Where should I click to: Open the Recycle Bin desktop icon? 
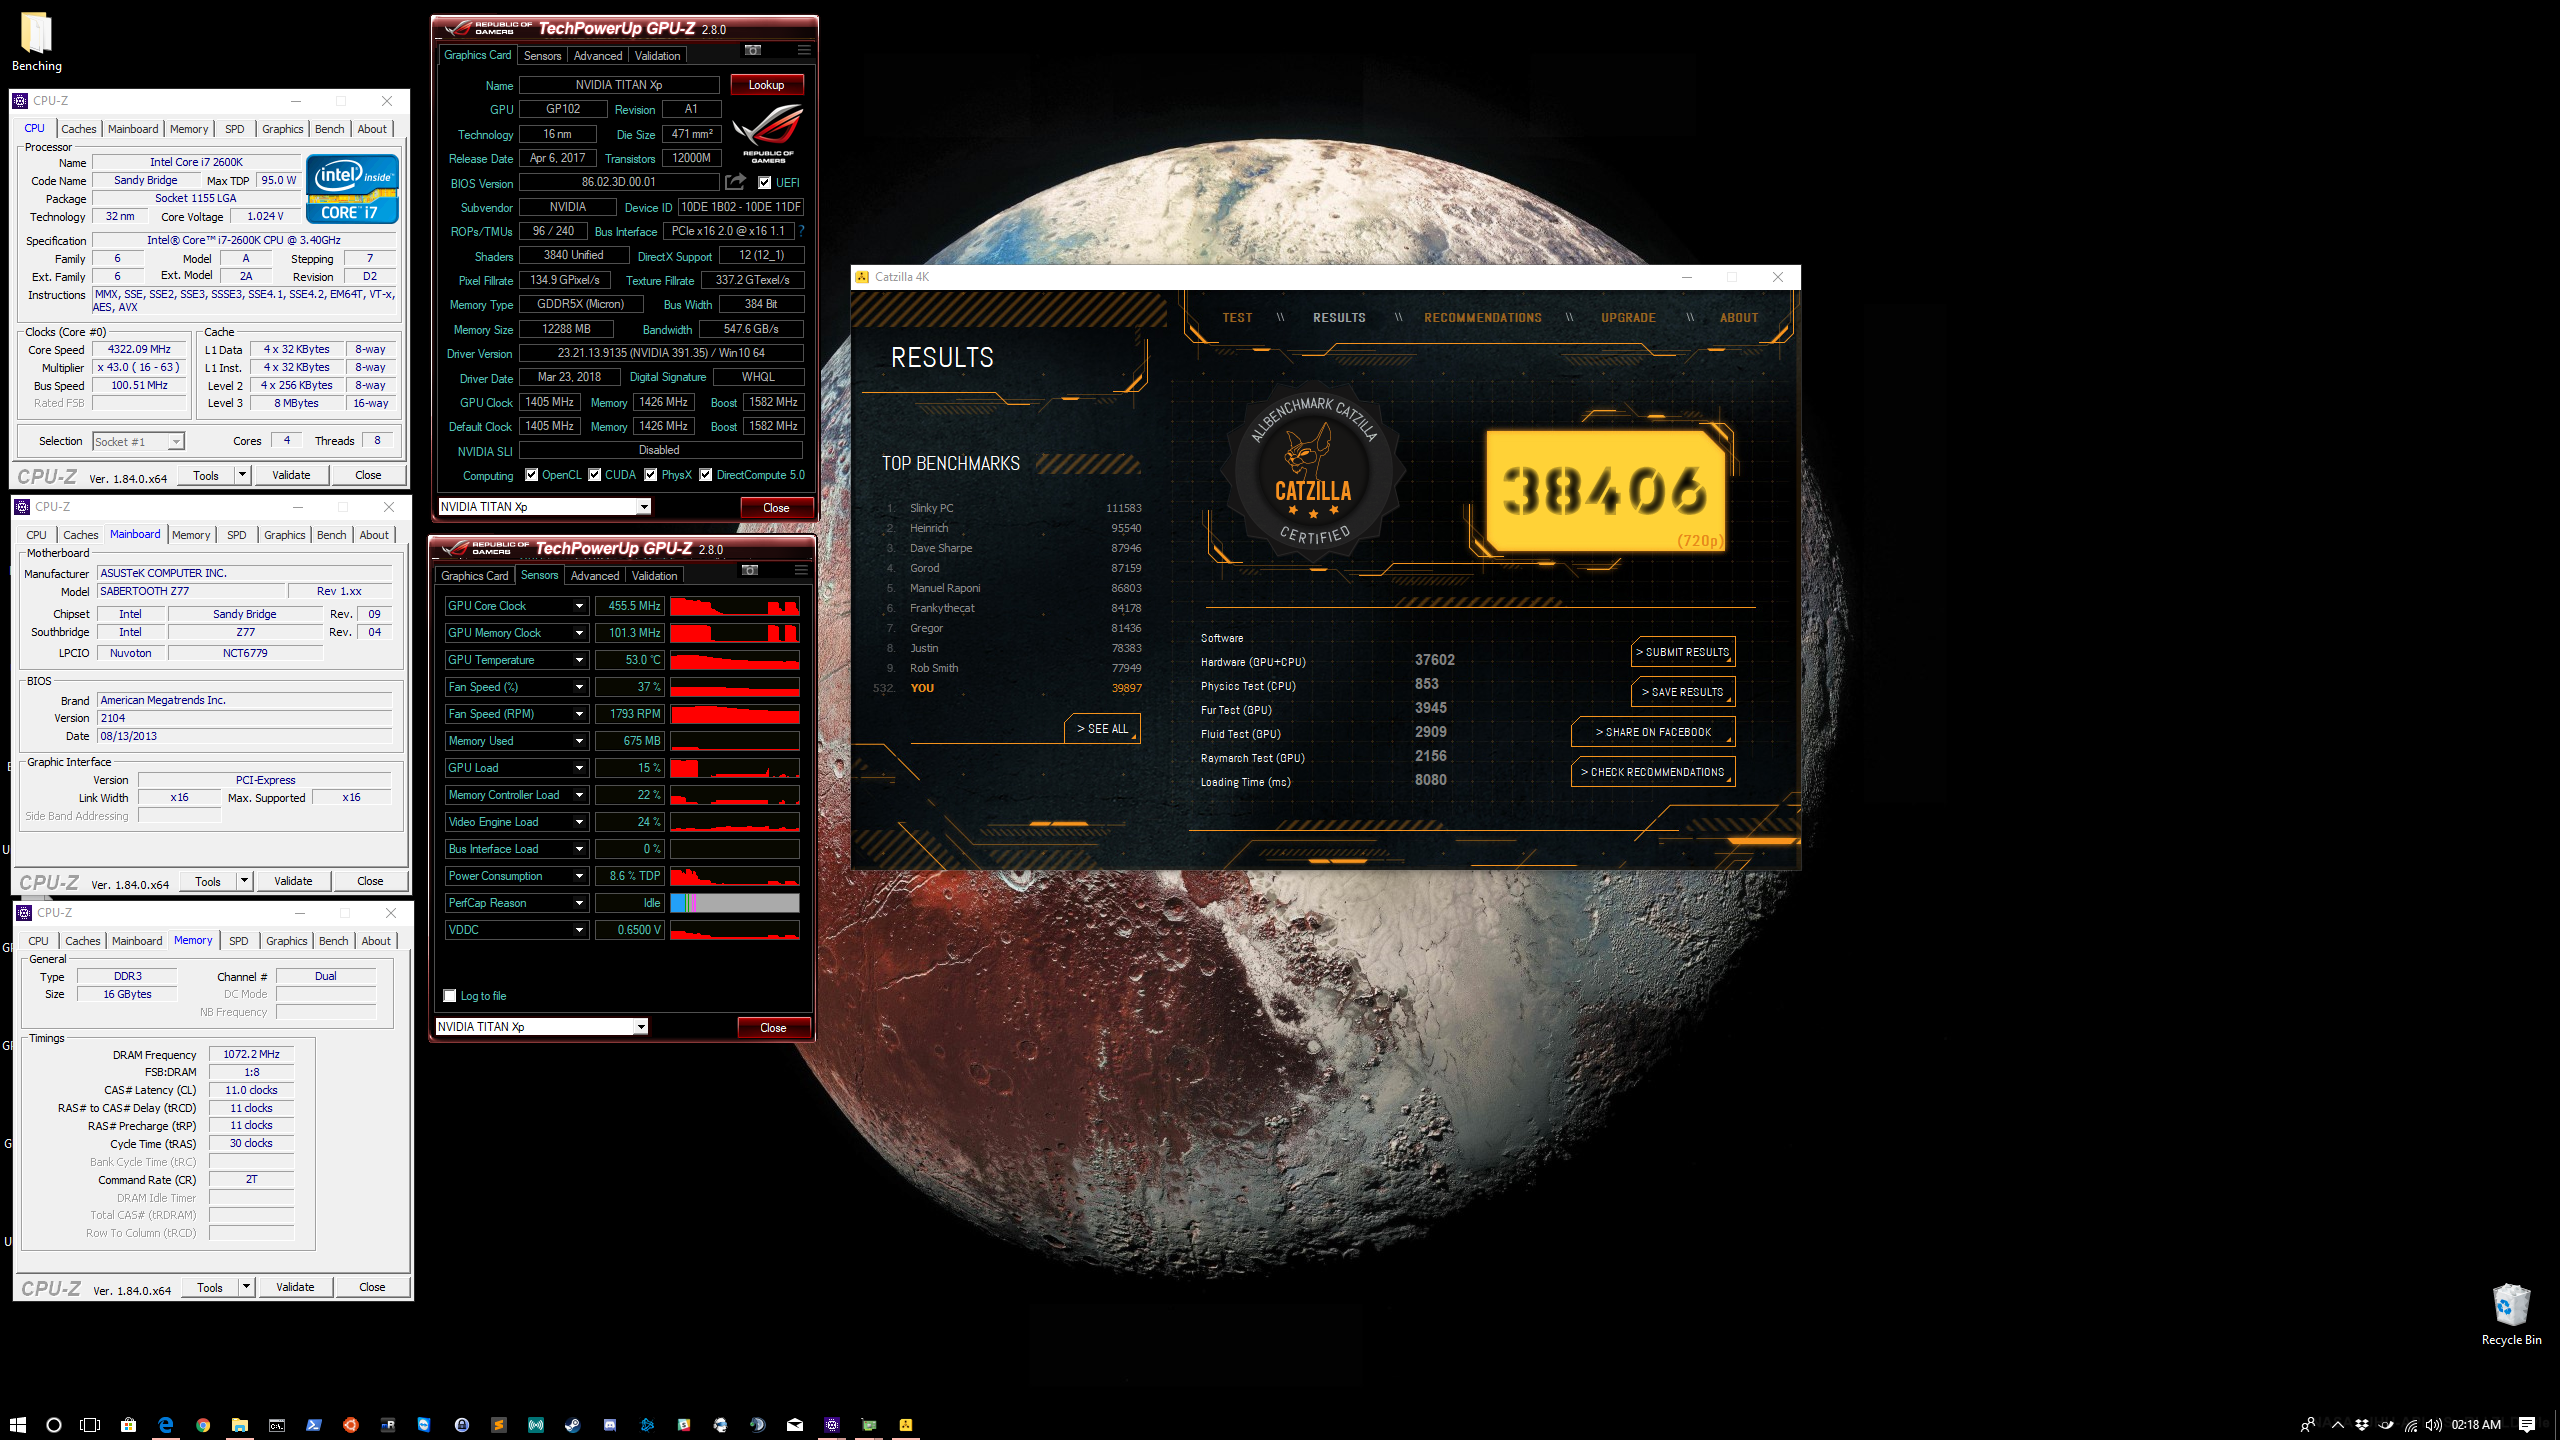click(2511, 1314)
